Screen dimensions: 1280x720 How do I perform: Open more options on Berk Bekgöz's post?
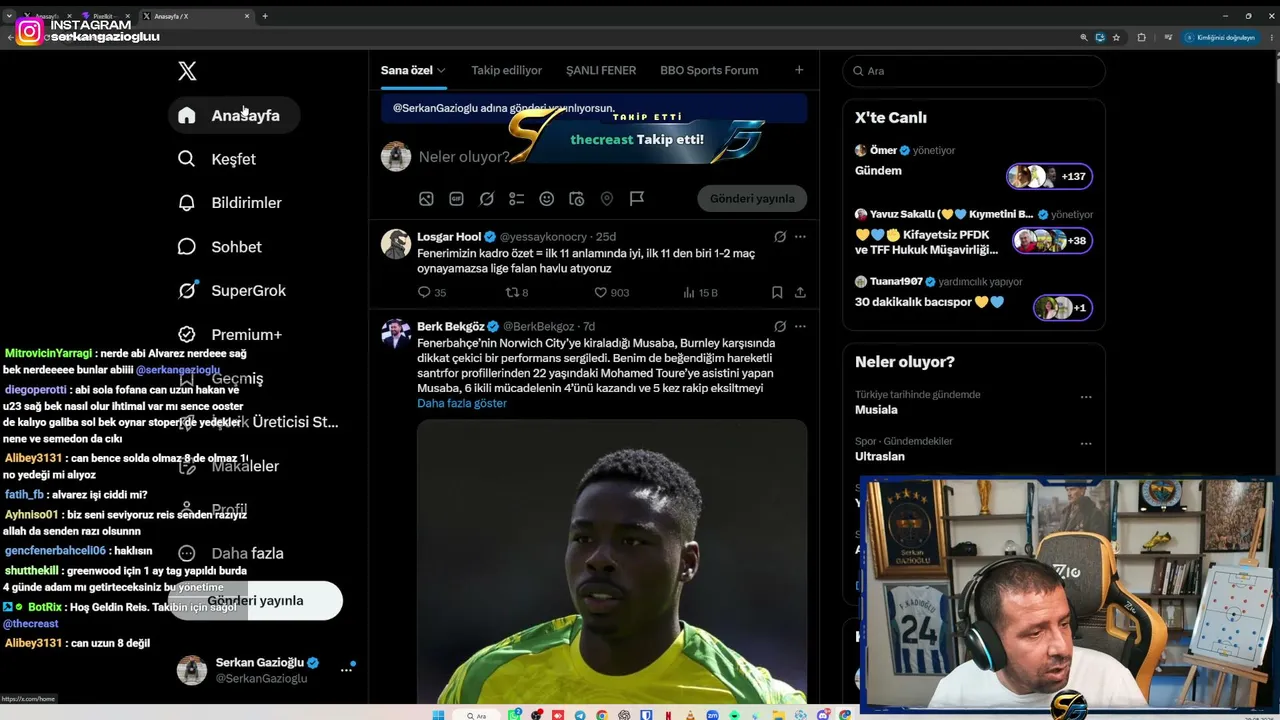[x=800, y=326]
